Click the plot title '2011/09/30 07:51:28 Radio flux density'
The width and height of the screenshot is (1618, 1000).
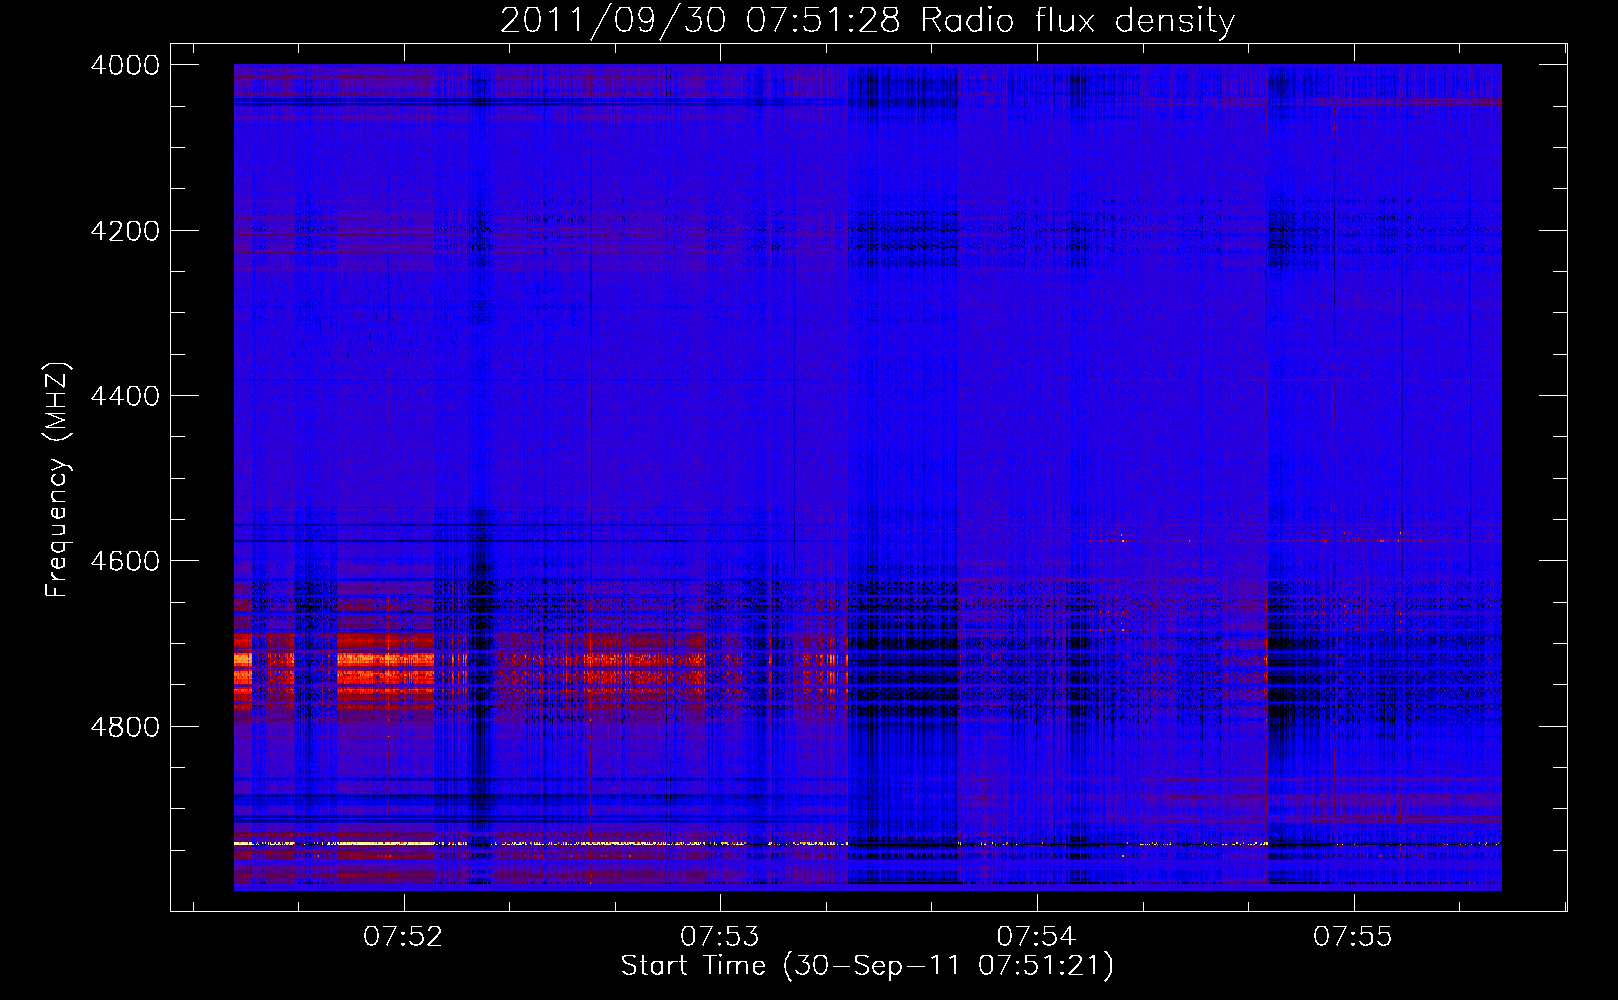pyautogui.click(x=867, y=21)
